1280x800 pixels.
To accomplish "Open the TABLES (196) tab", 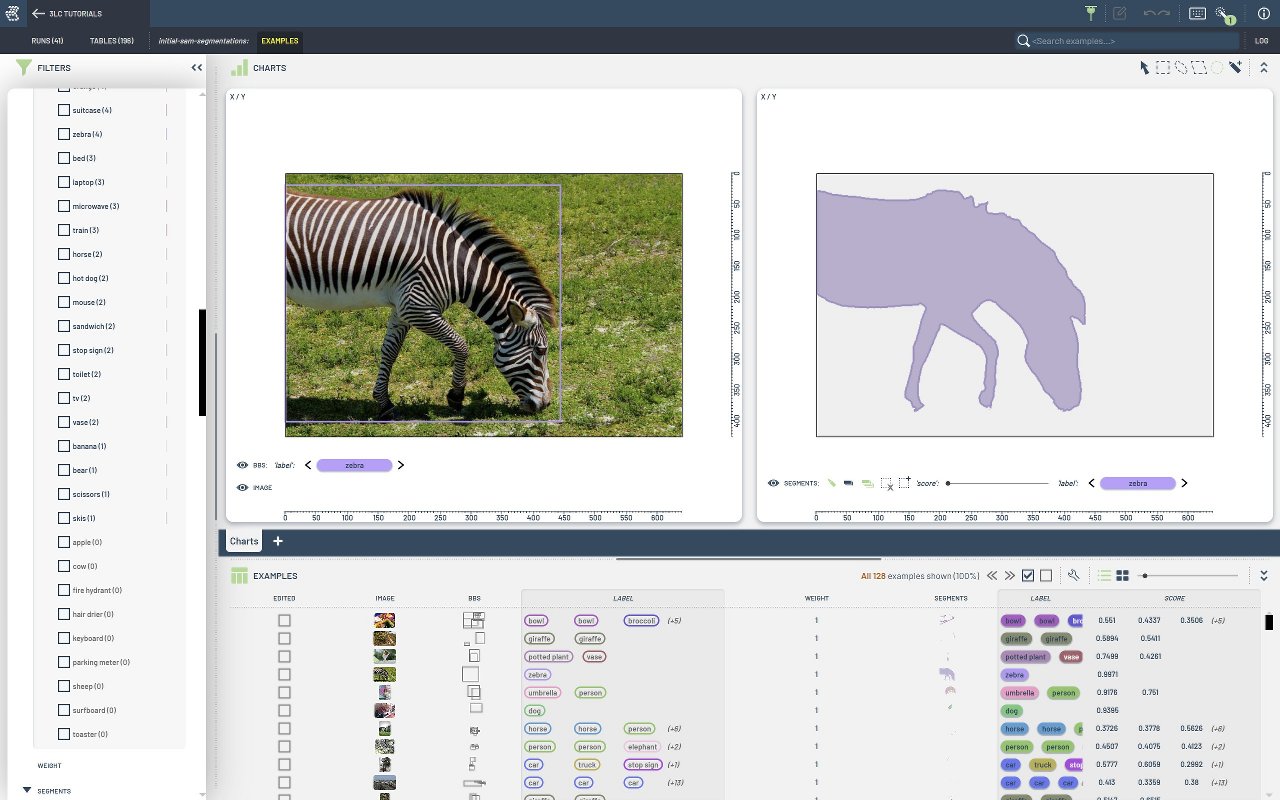I will click(x=112, y=41).
